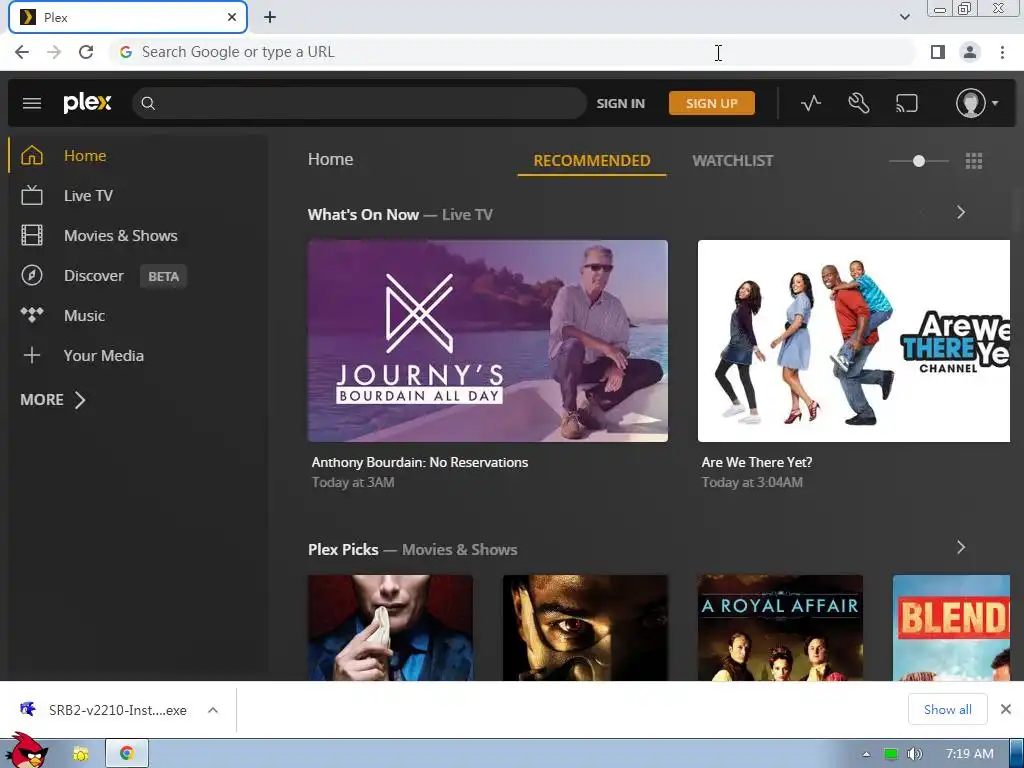Click the Home page heading
The width and height of the screenshot is (1024, 768).
pyautogui.click(x=330, y=159)
